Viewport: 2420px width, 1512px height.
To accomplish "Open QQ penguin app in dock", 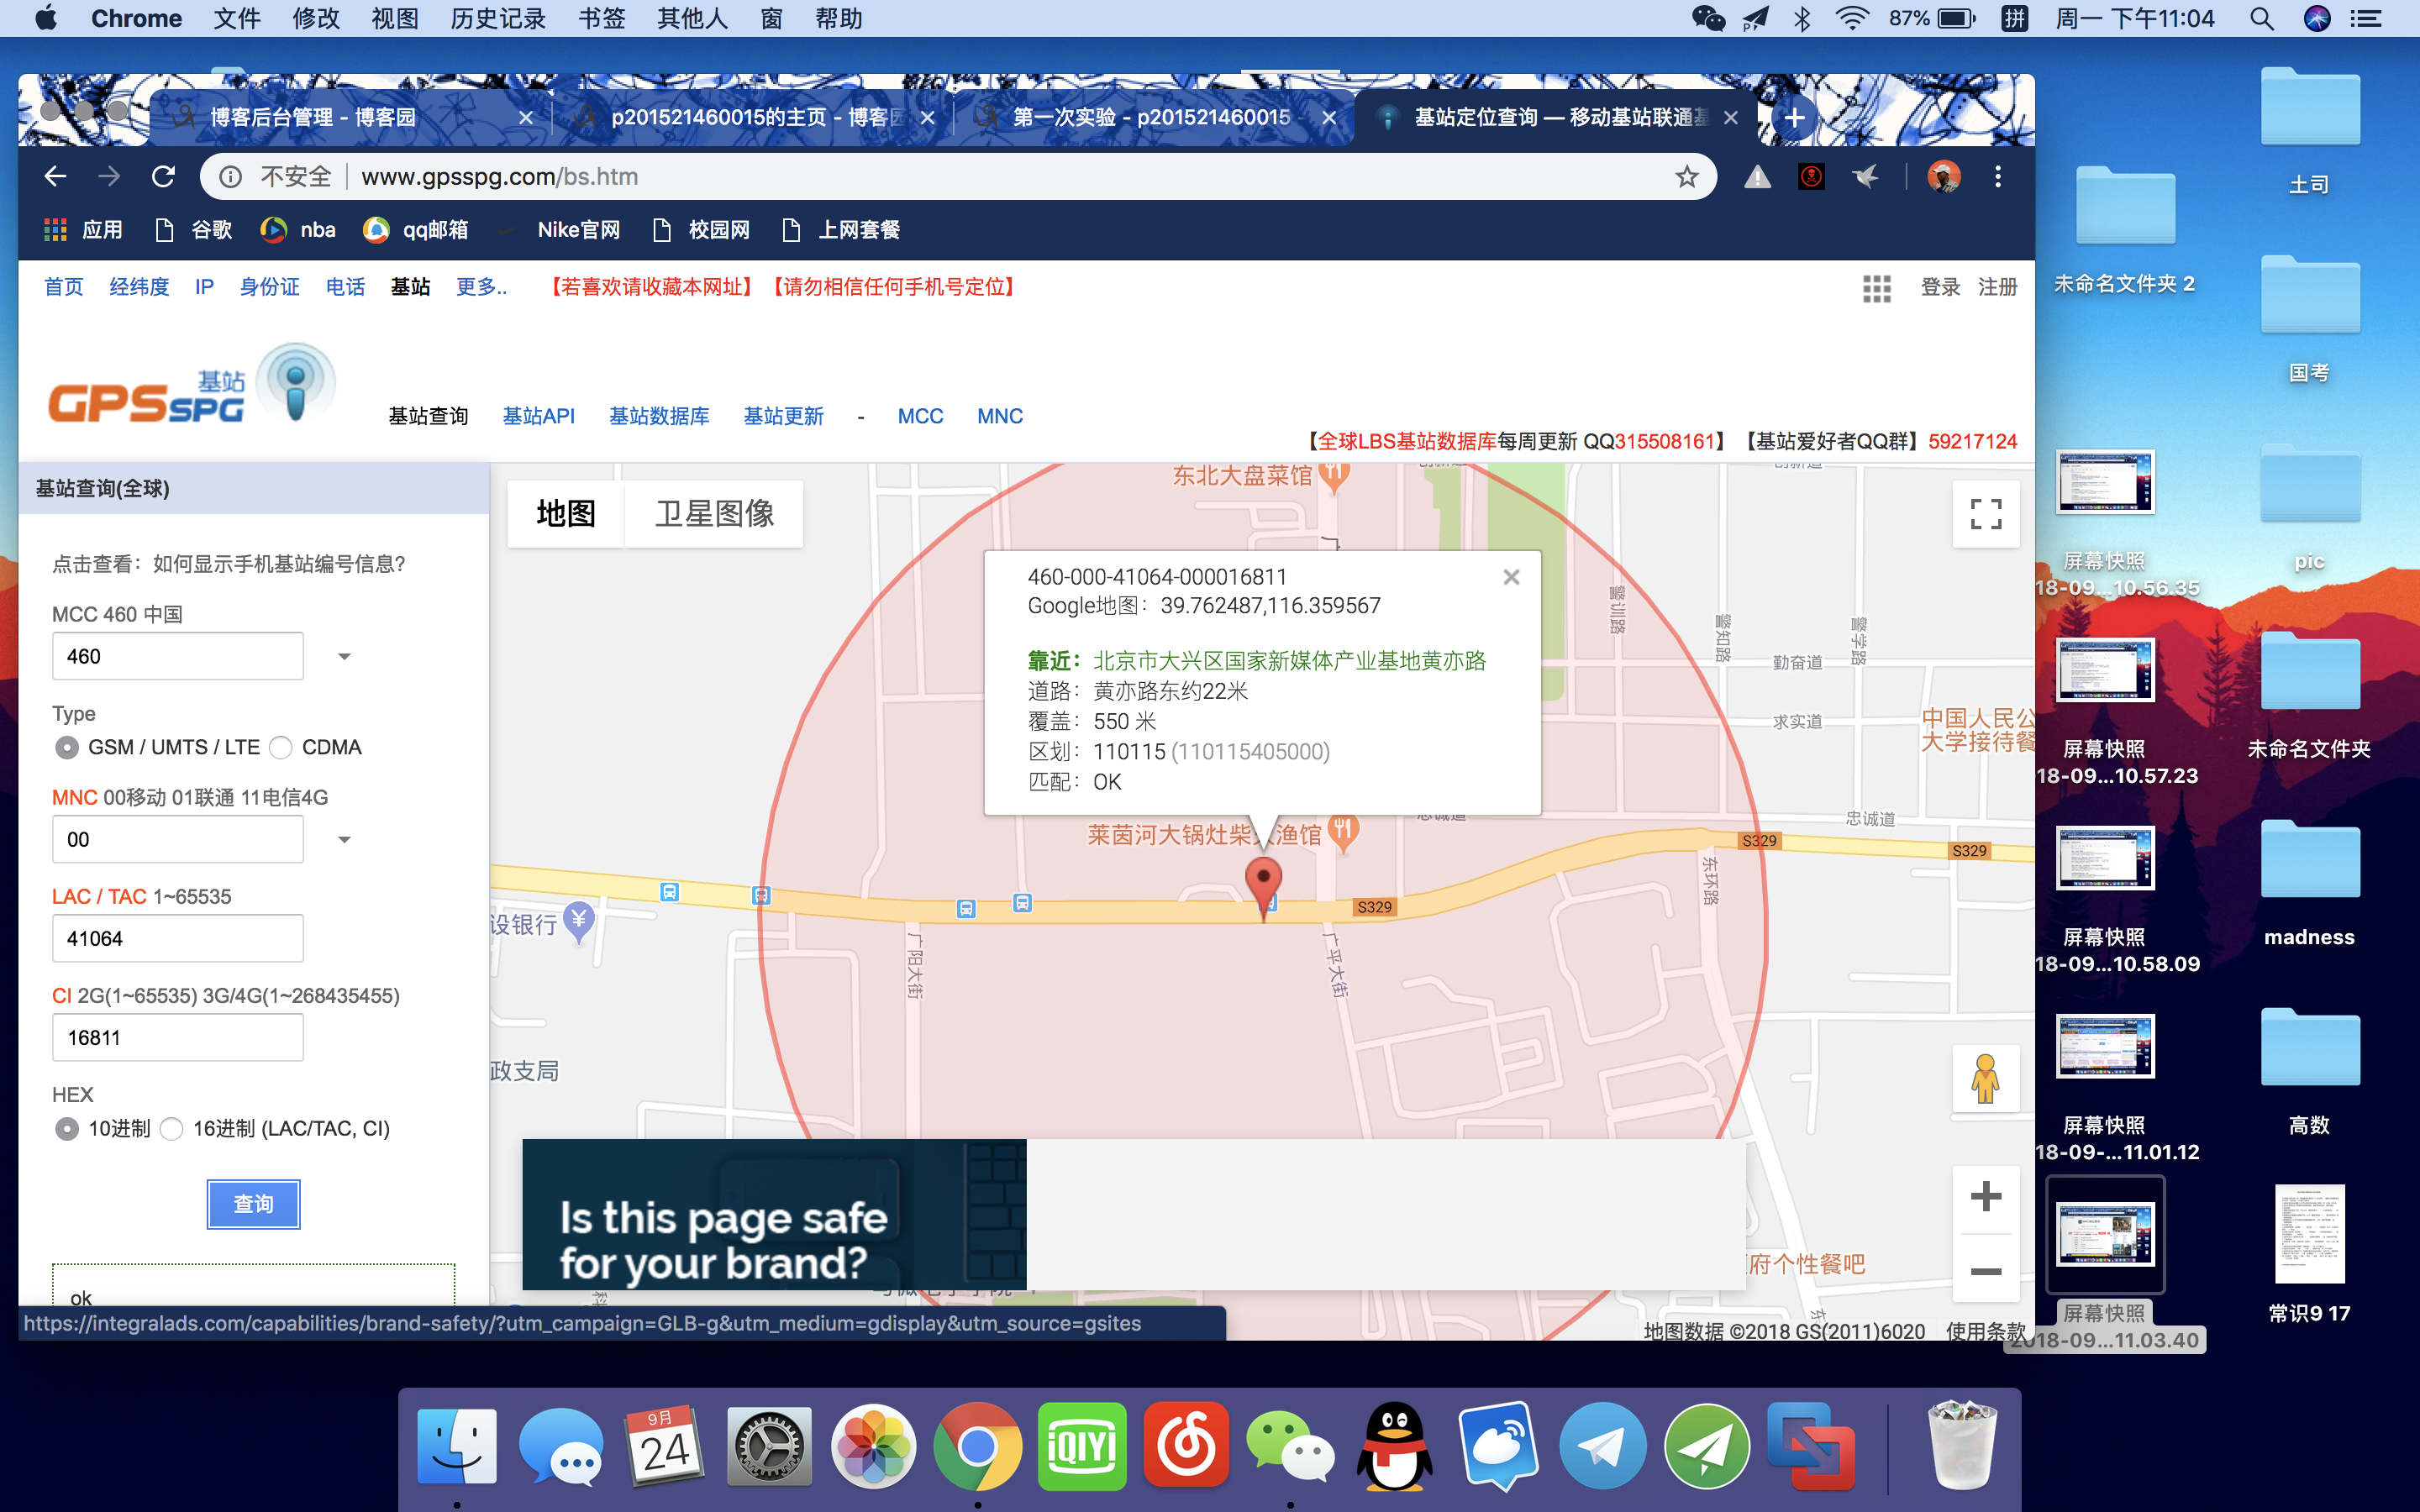I will (x=1394, y=1446).
